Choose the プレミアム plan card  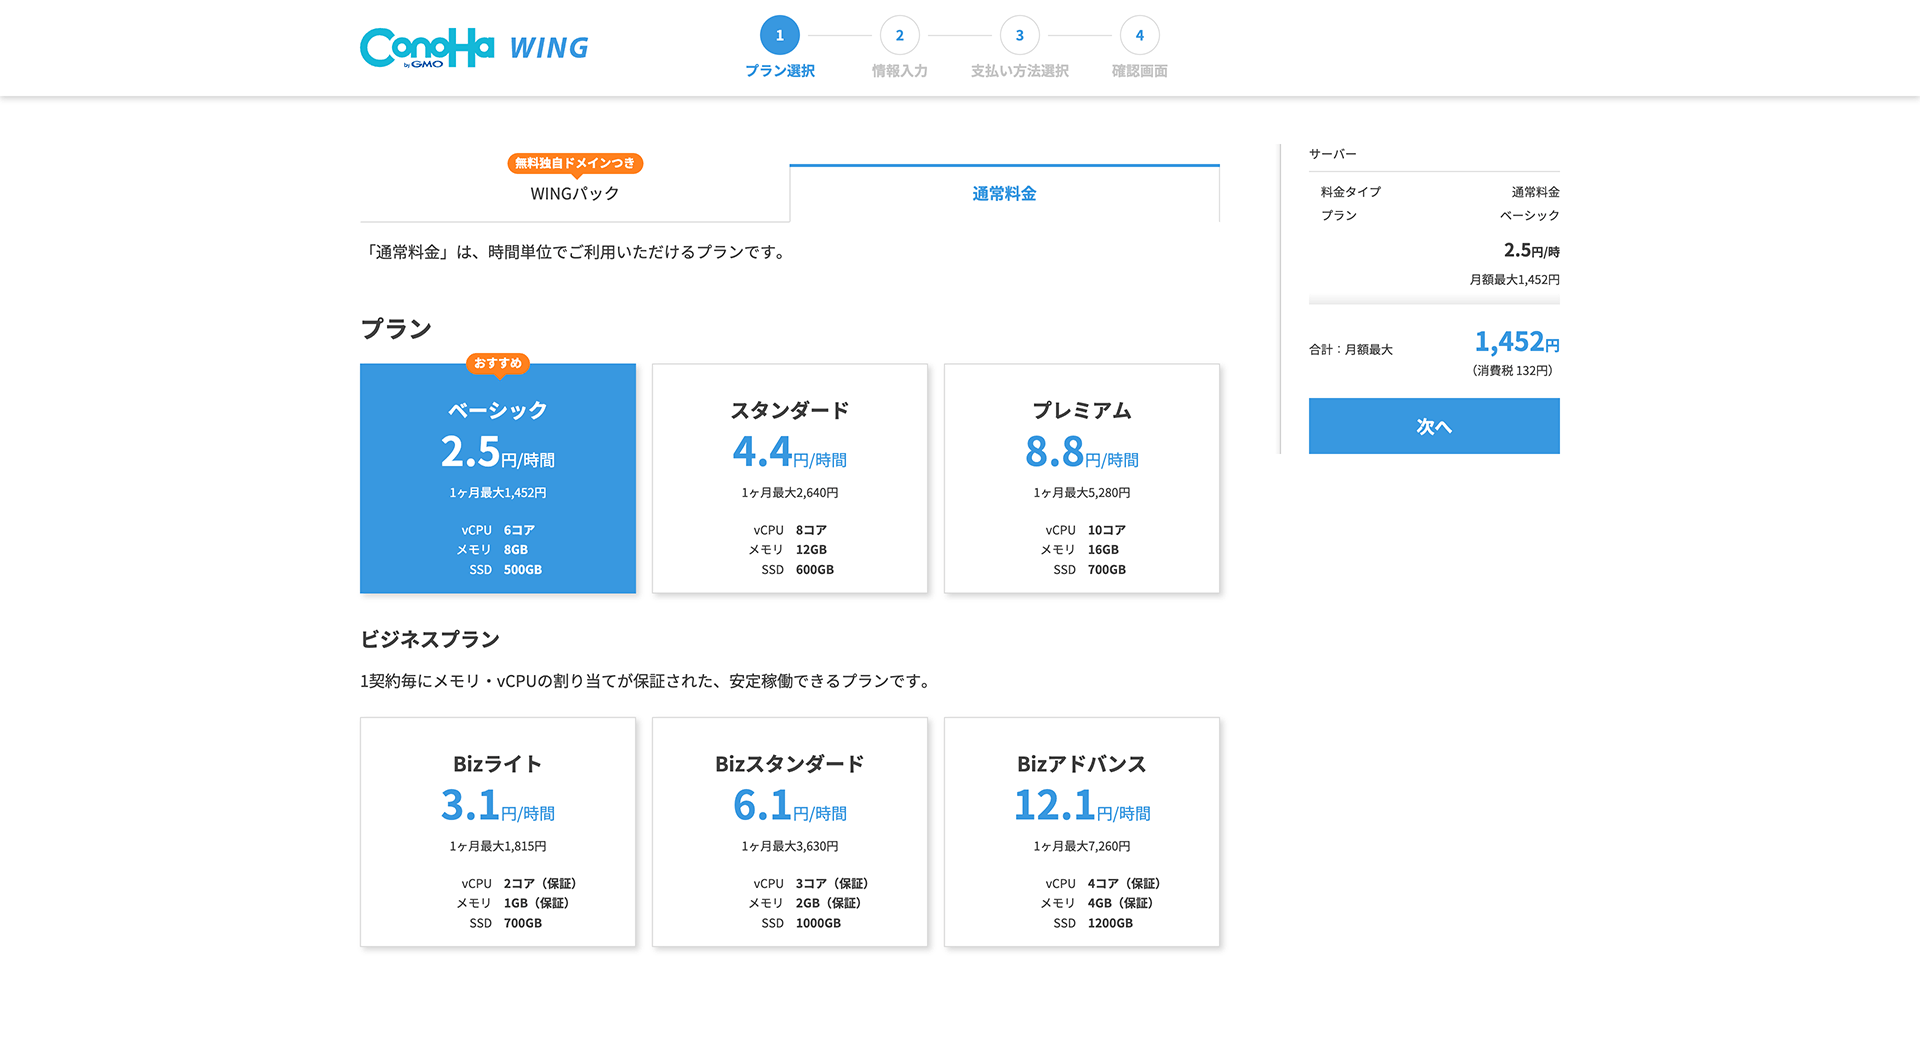click(x=1082, y=478)
